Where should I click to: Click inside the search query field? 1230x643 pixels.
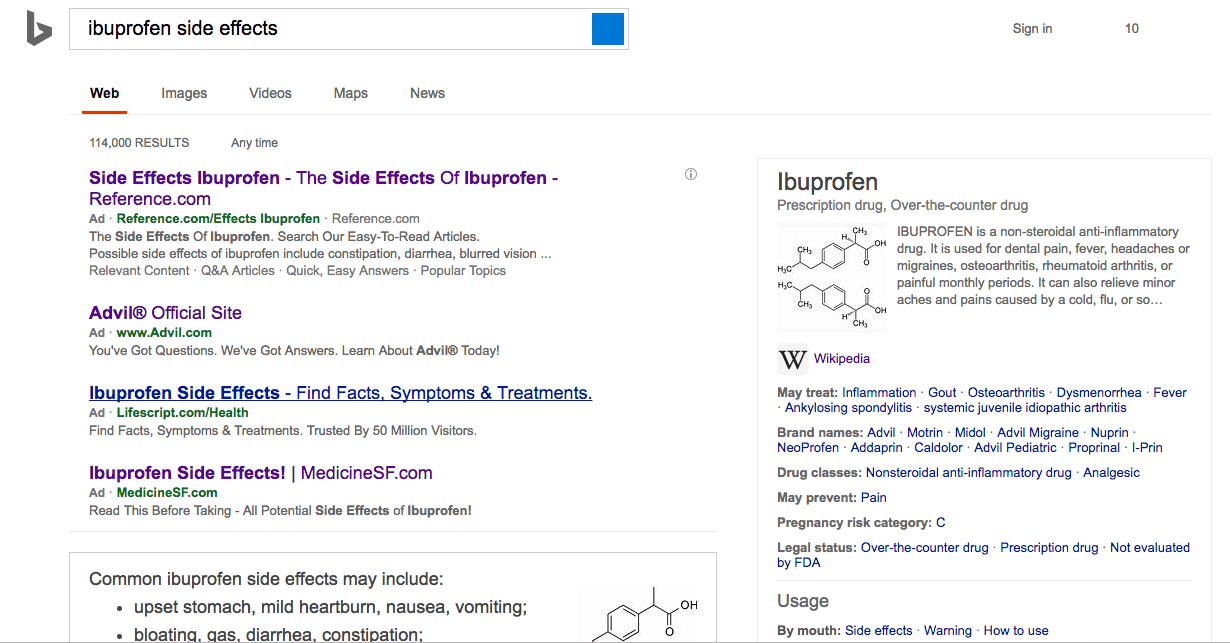[x=300, y=29]
